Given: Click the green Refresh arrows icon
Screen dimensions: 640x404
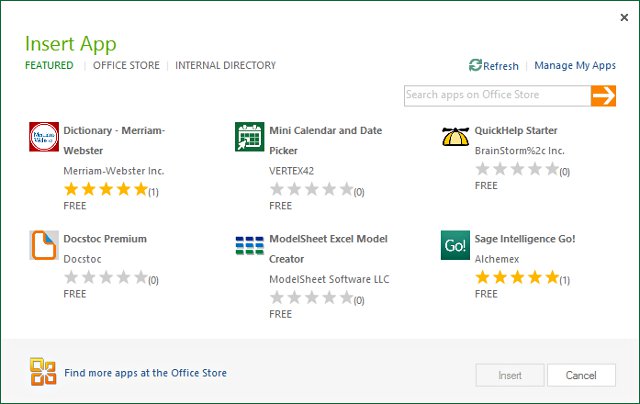Looking at the screenshot, I should coord(475,65).
